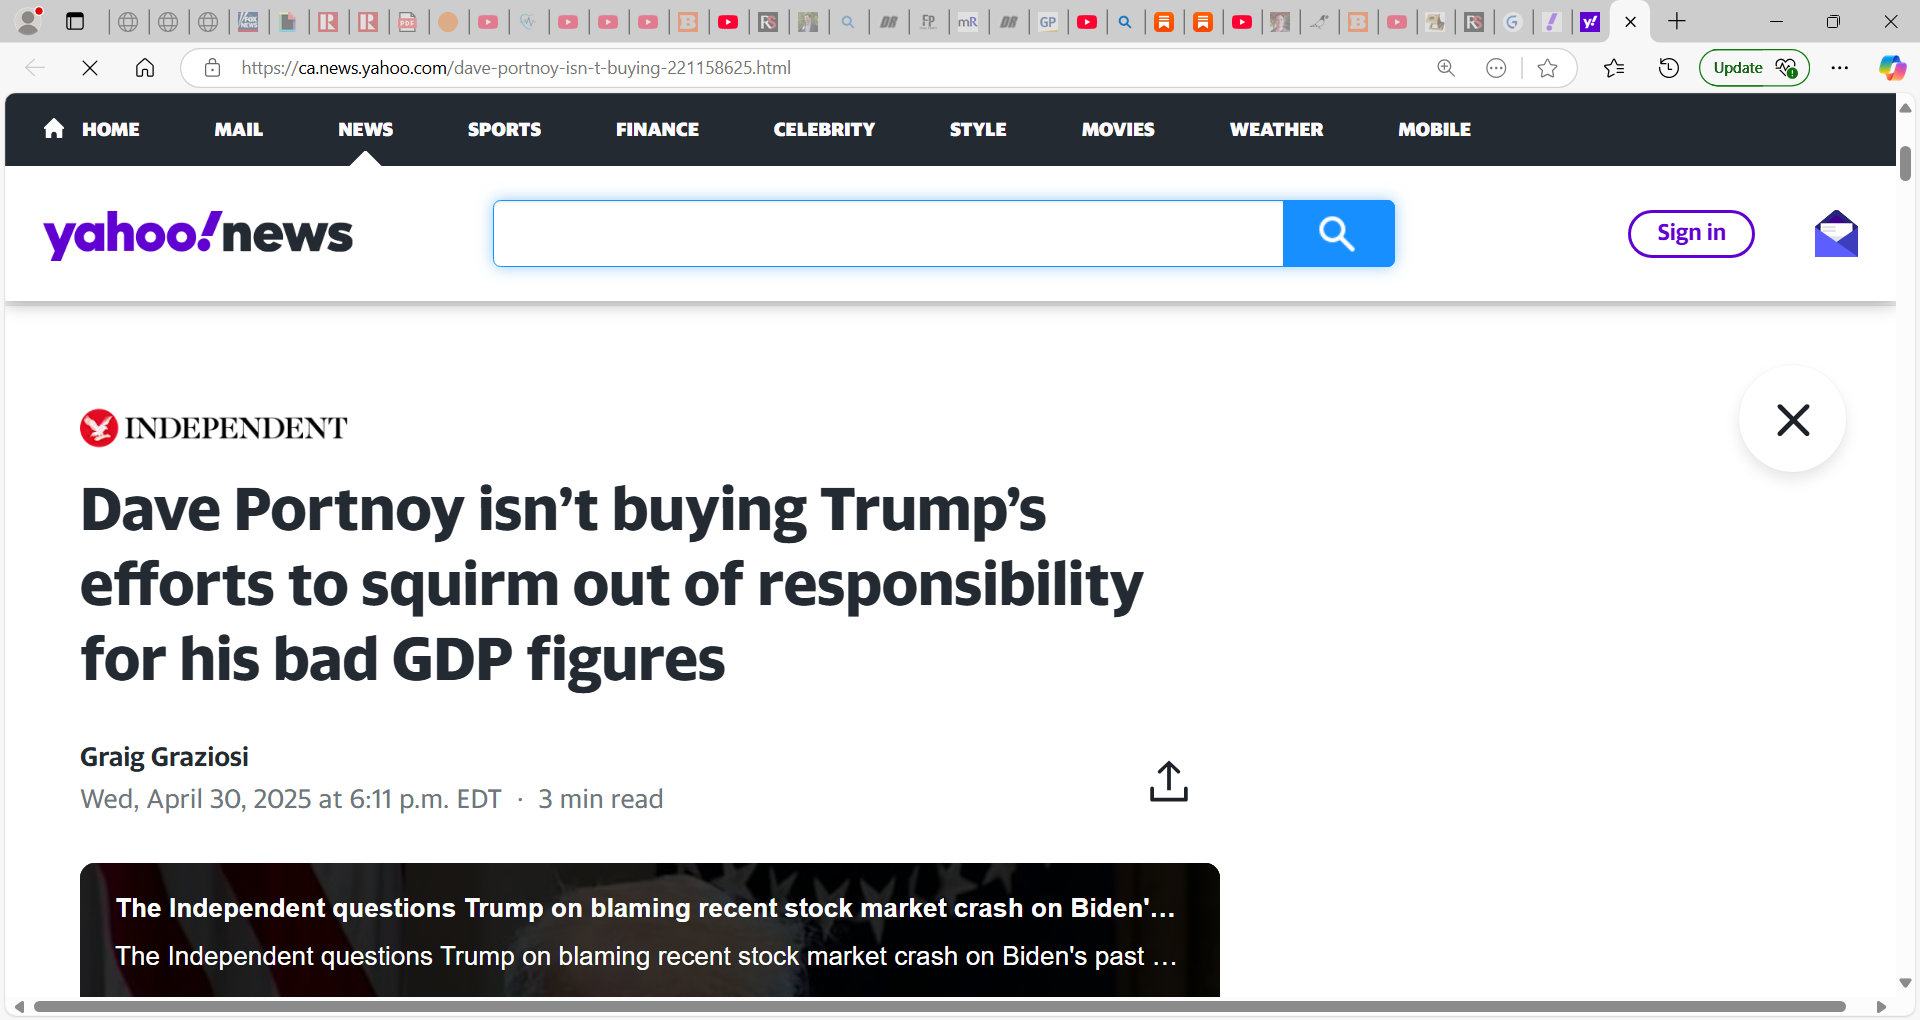Screen dimensions: 1920x1020
Task: Open the tab actions menu icon
Action: pyautogui.click(x=75, y=21)
